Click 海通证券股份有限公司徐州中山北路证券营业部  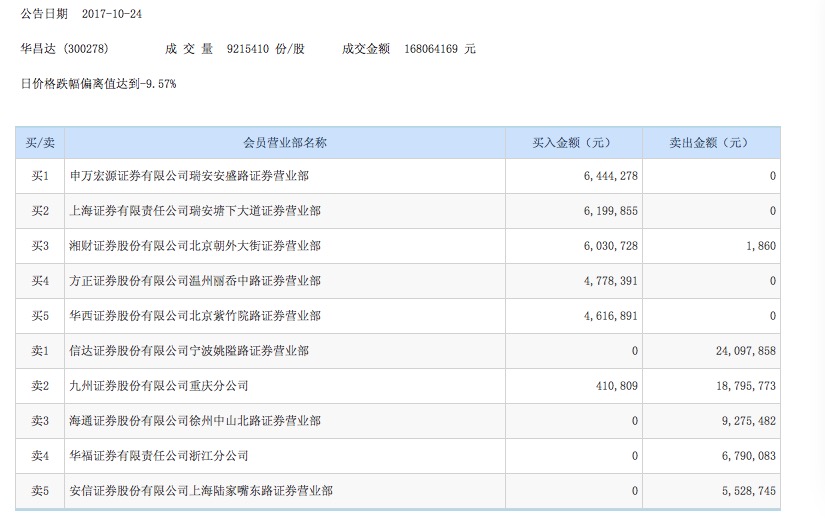pos(195,421)
